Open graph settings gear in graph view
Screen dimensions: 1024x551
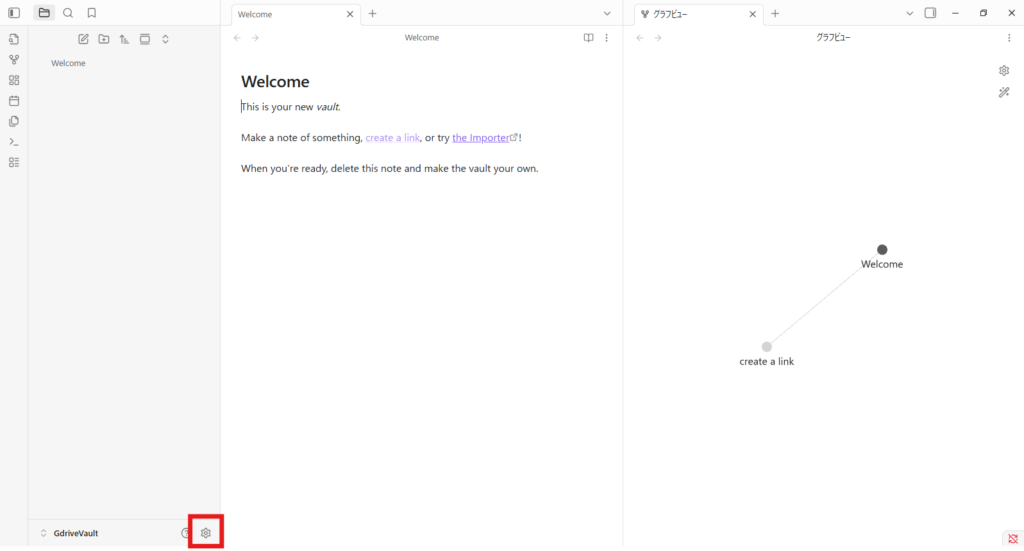click(x=1004, y=70)
